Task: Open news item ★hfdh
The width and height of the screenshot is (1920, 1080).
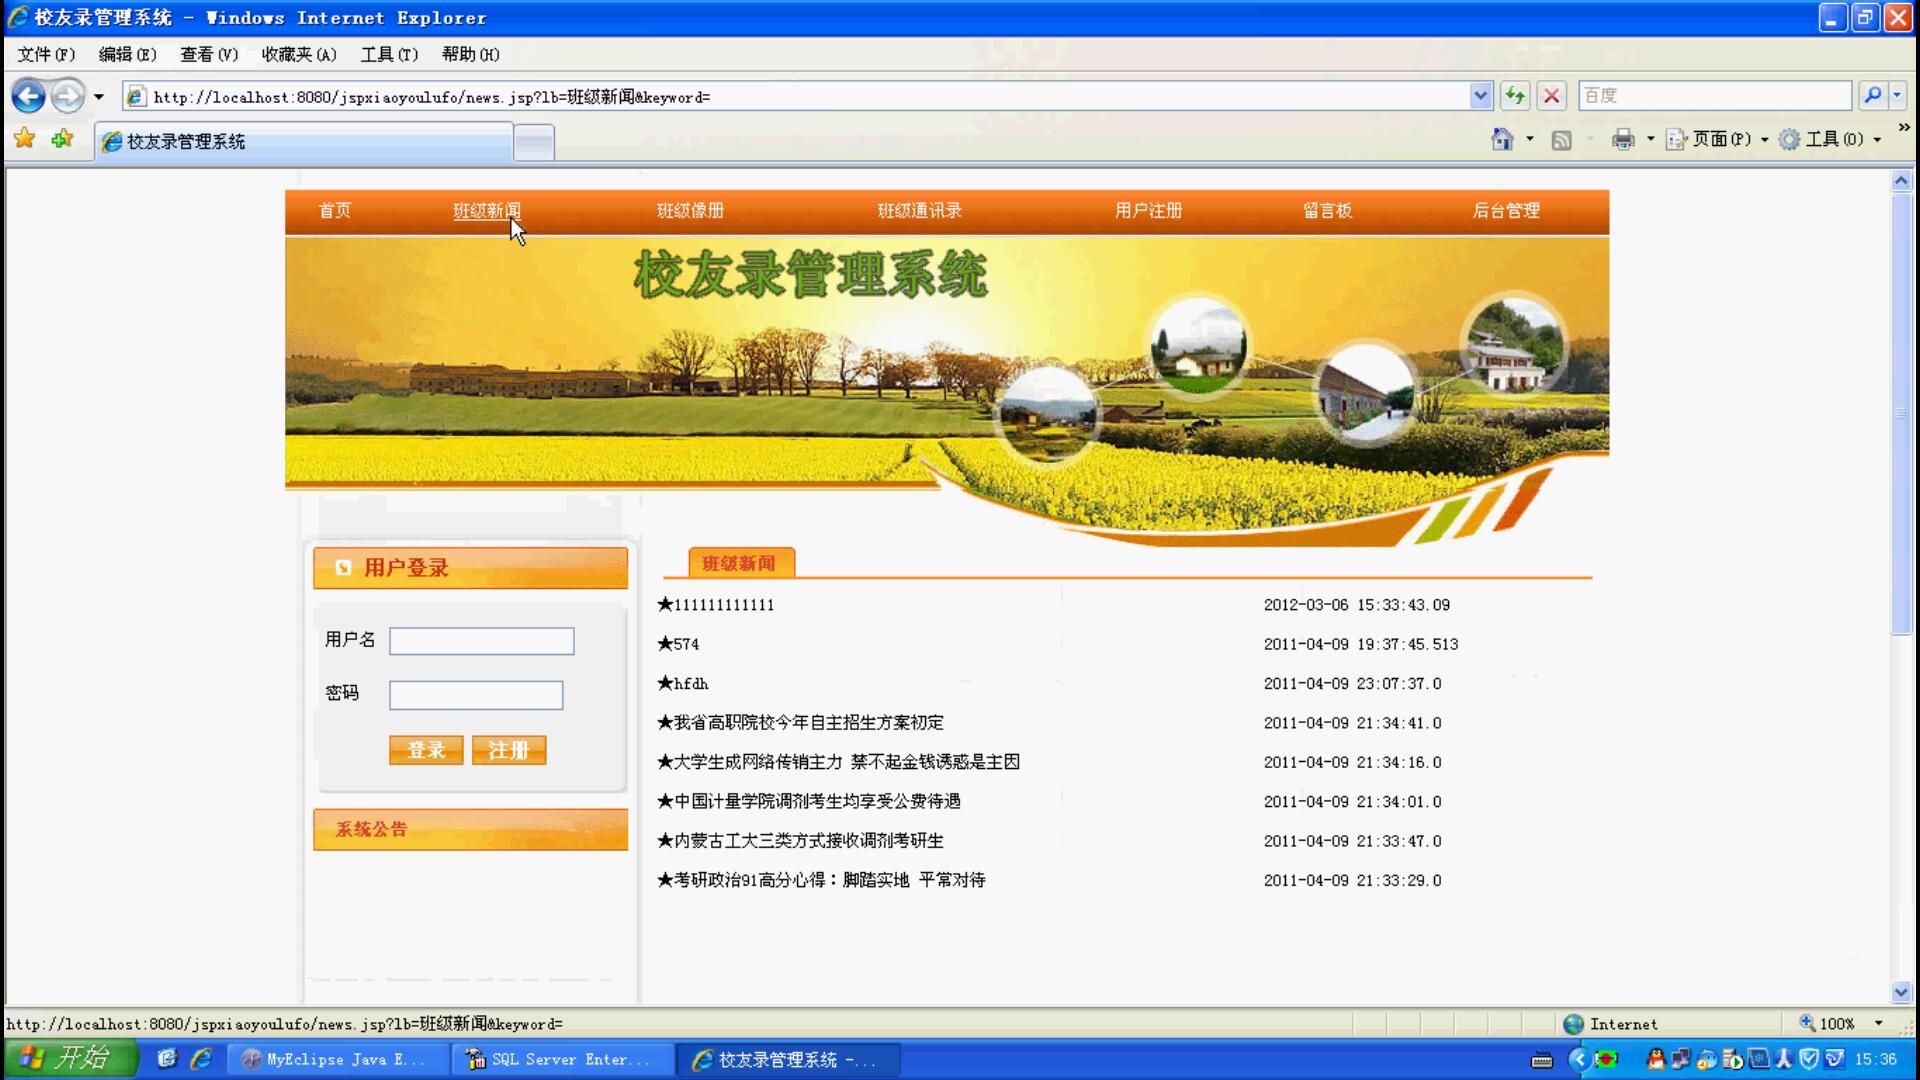Action: point(682,684)
